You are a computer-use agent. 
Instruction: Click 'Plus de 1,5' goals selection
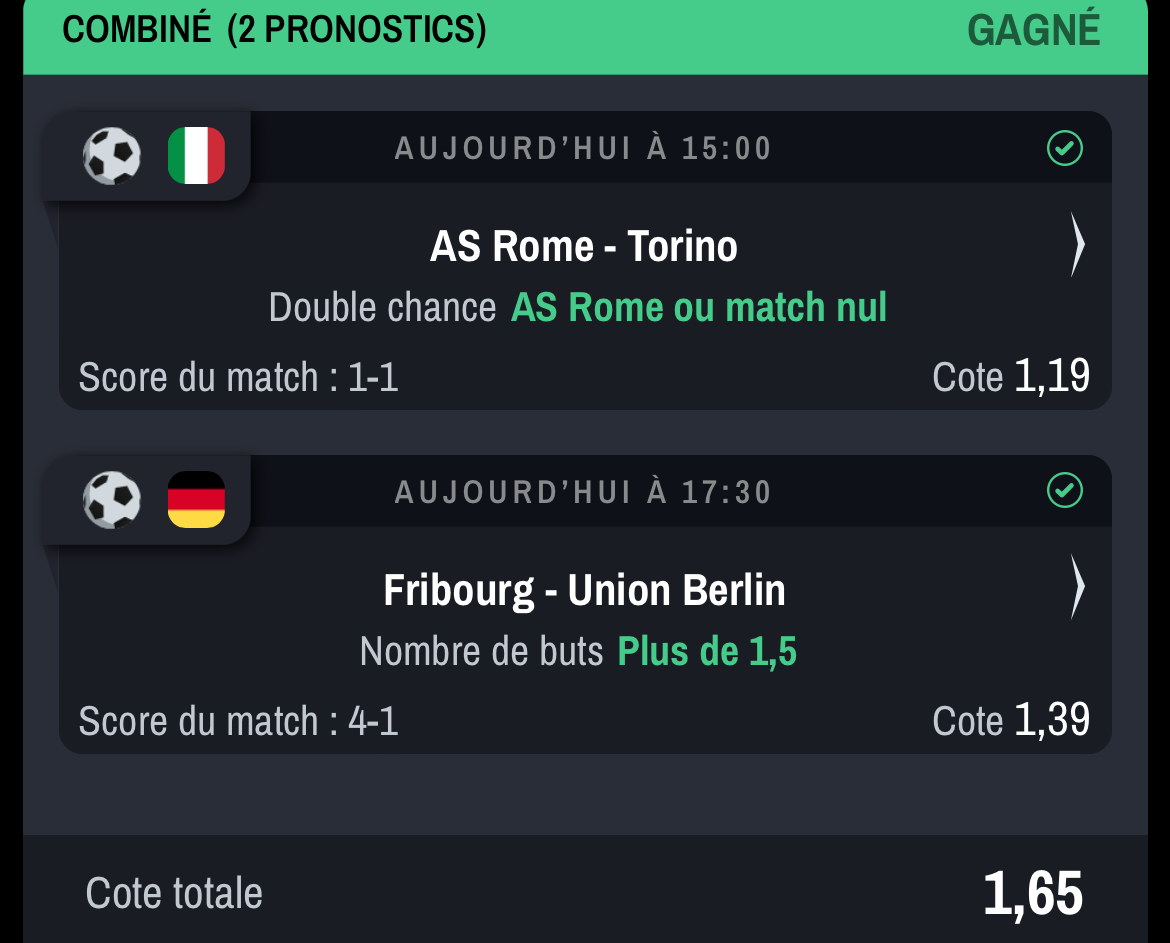point(707,651)
